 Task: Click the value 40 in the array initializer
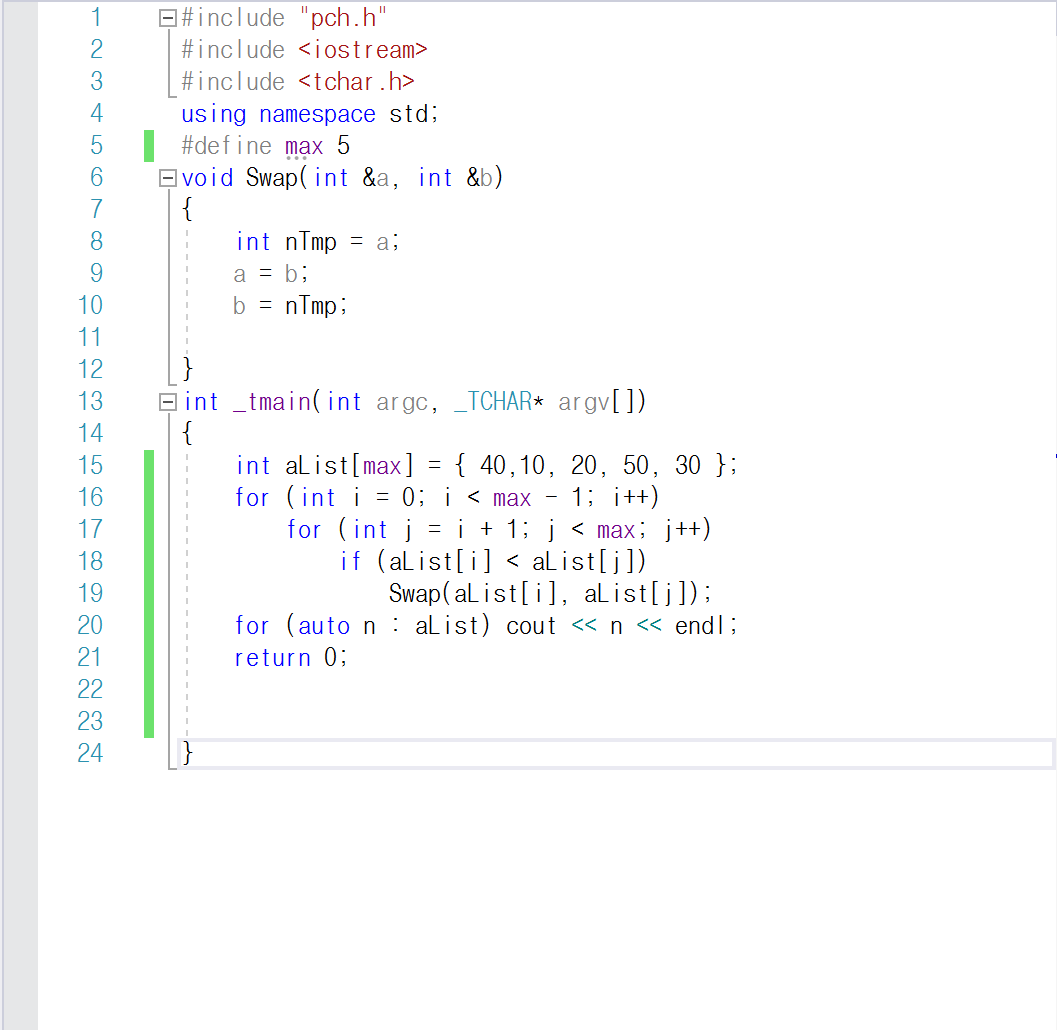493,466
